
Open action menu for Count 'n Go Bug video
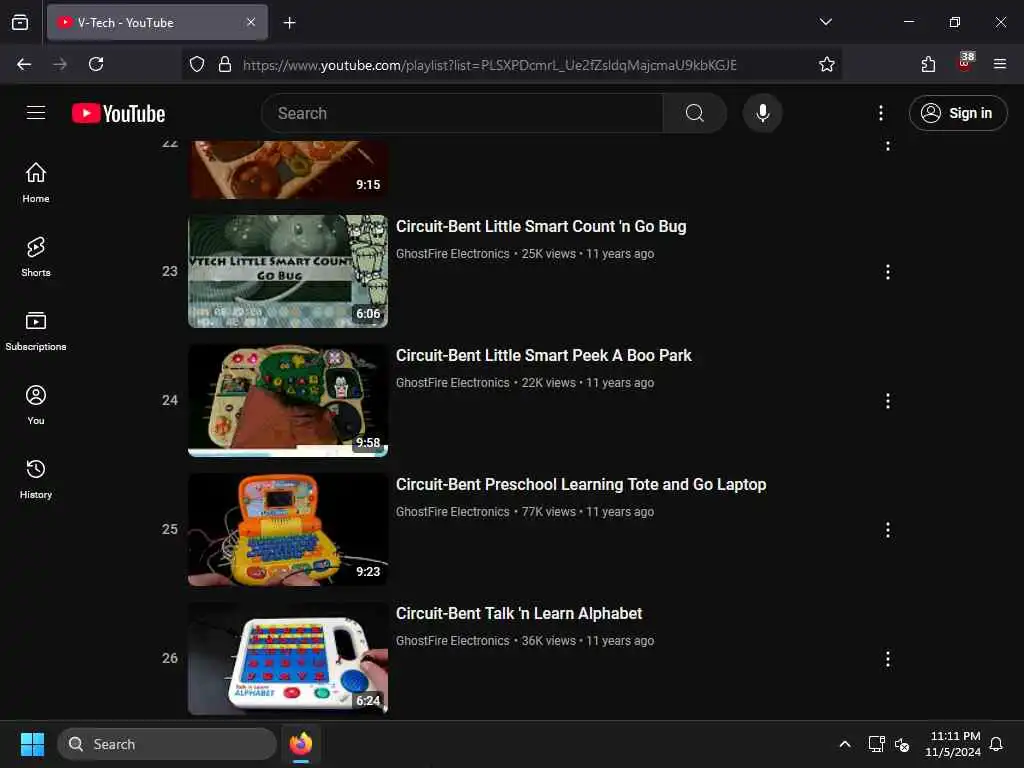[x=888, y=272]
